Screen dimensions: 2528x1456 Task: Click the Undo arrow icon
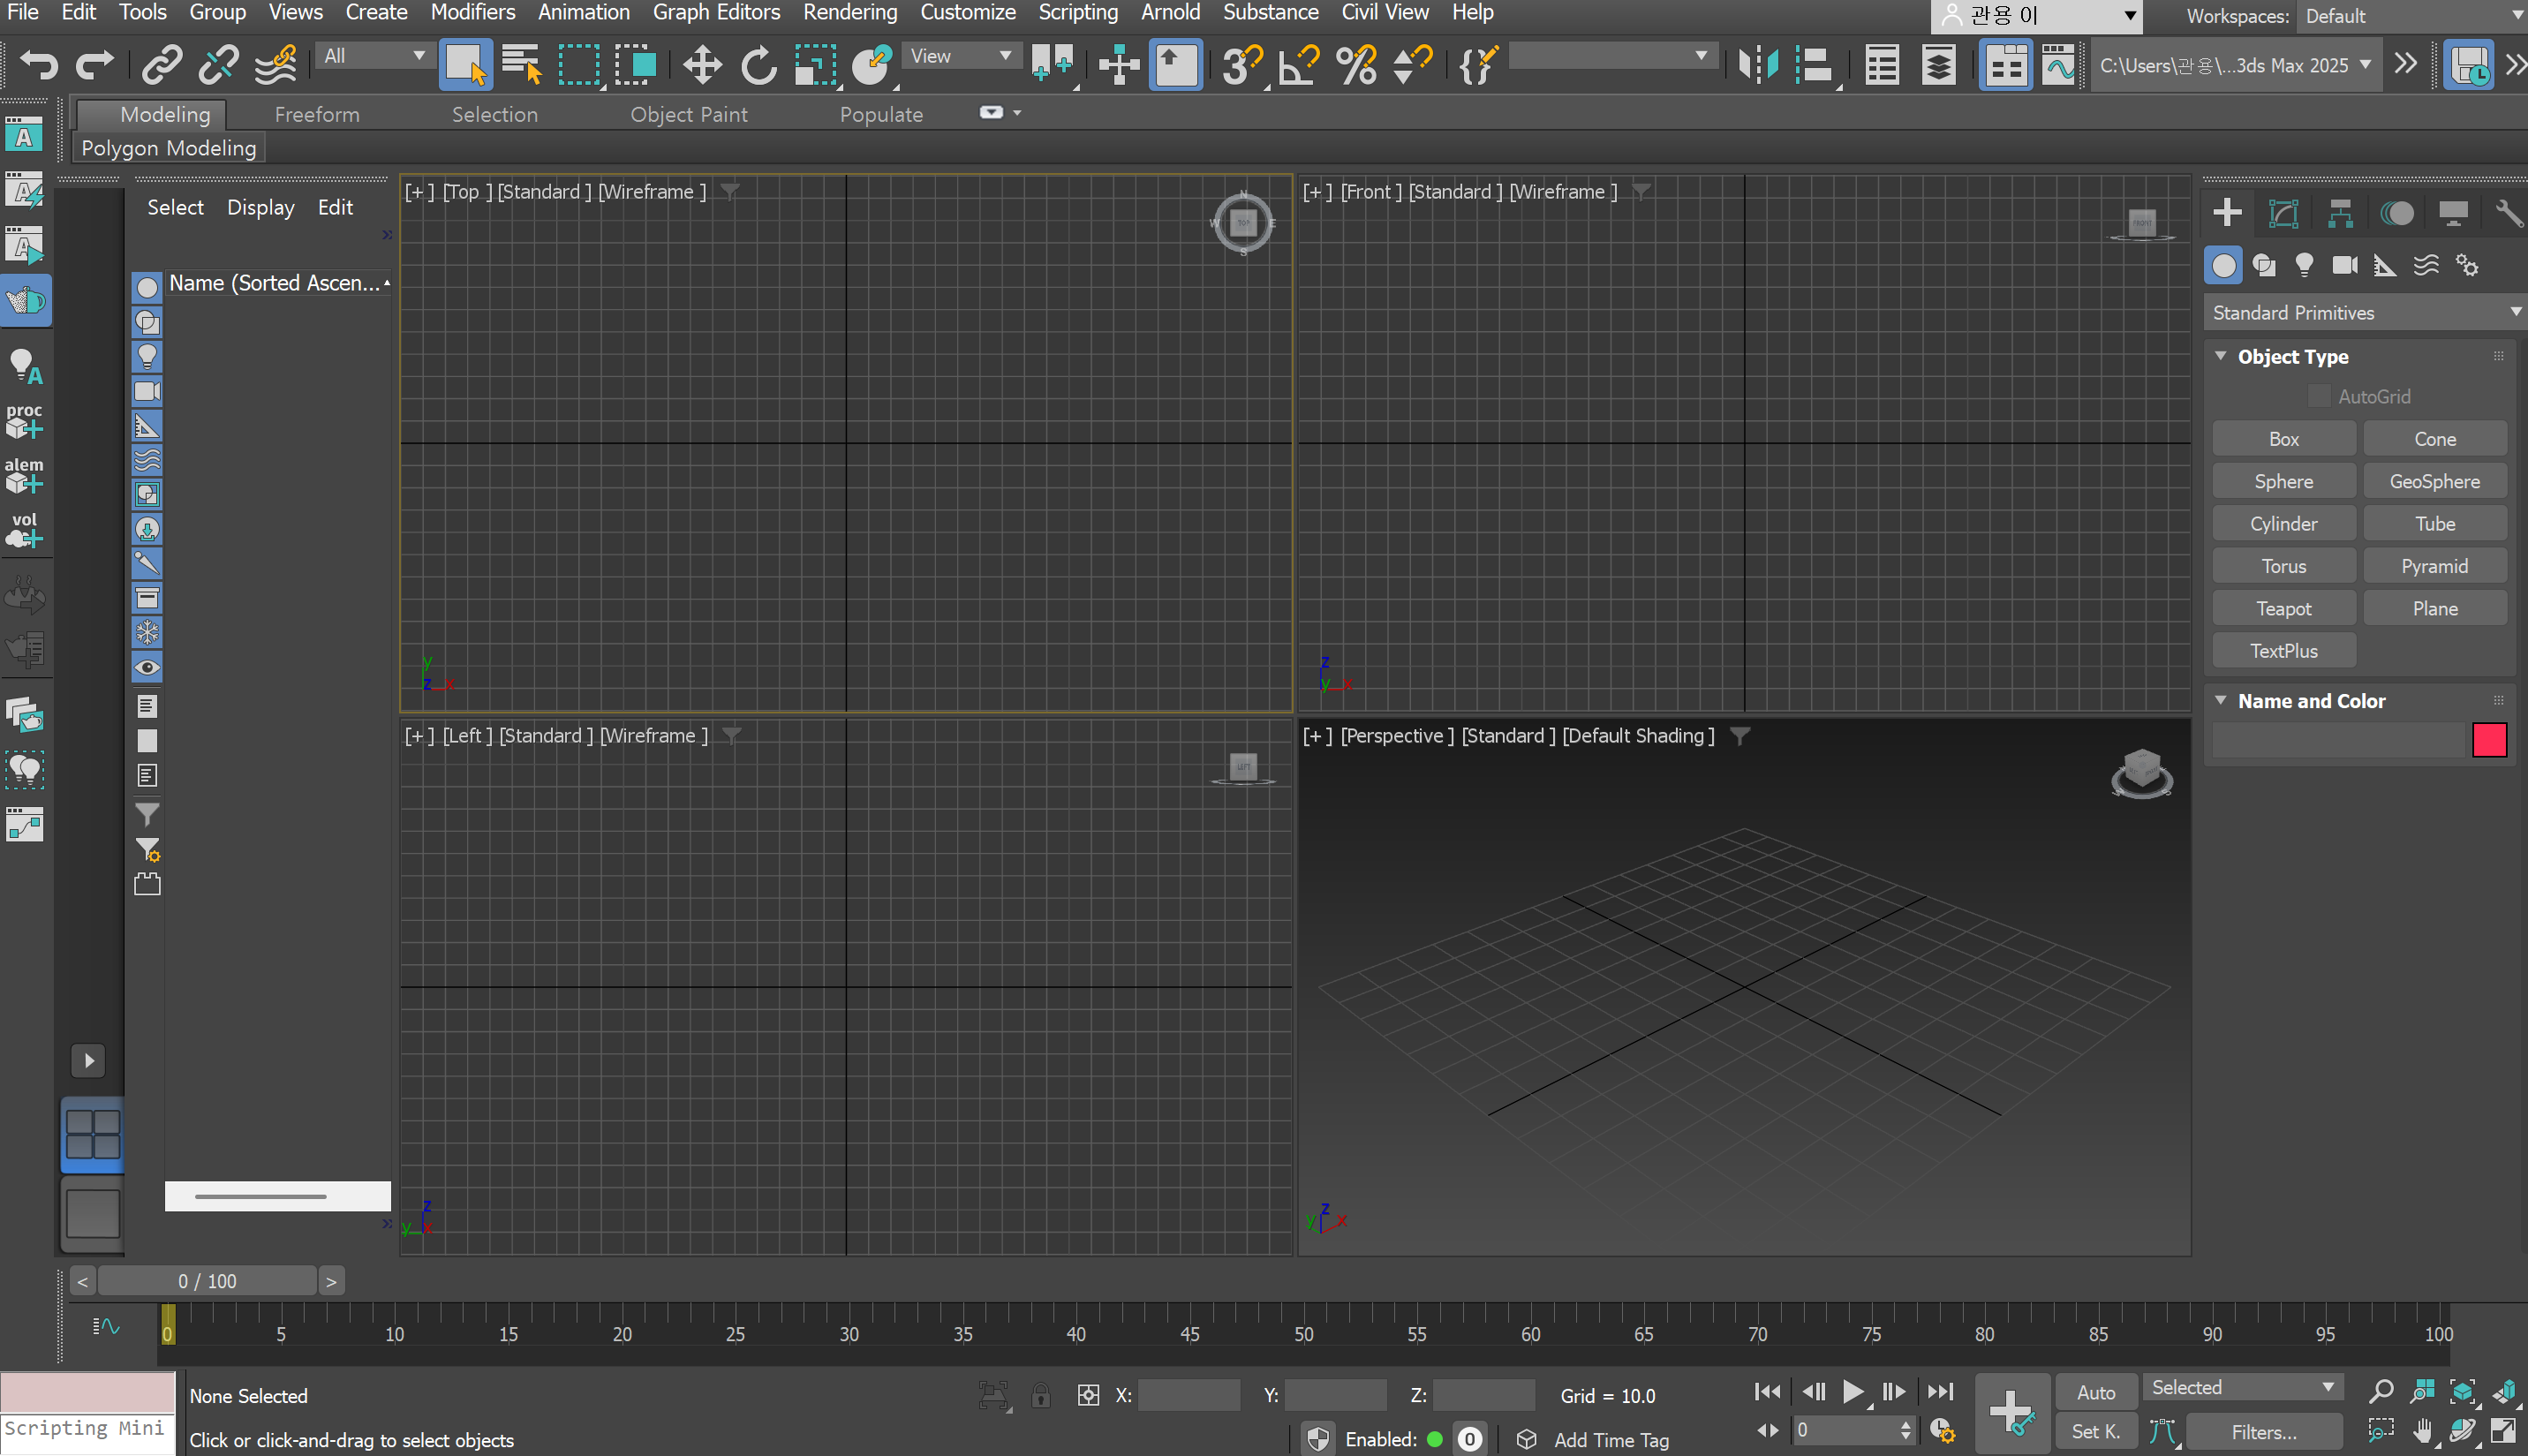(x=39, y=65)
